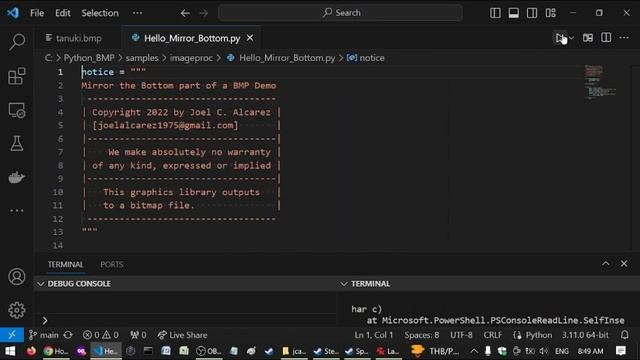Collapse the TERMINAL section
Screen dimensions: 640x360
pos(344,284)
